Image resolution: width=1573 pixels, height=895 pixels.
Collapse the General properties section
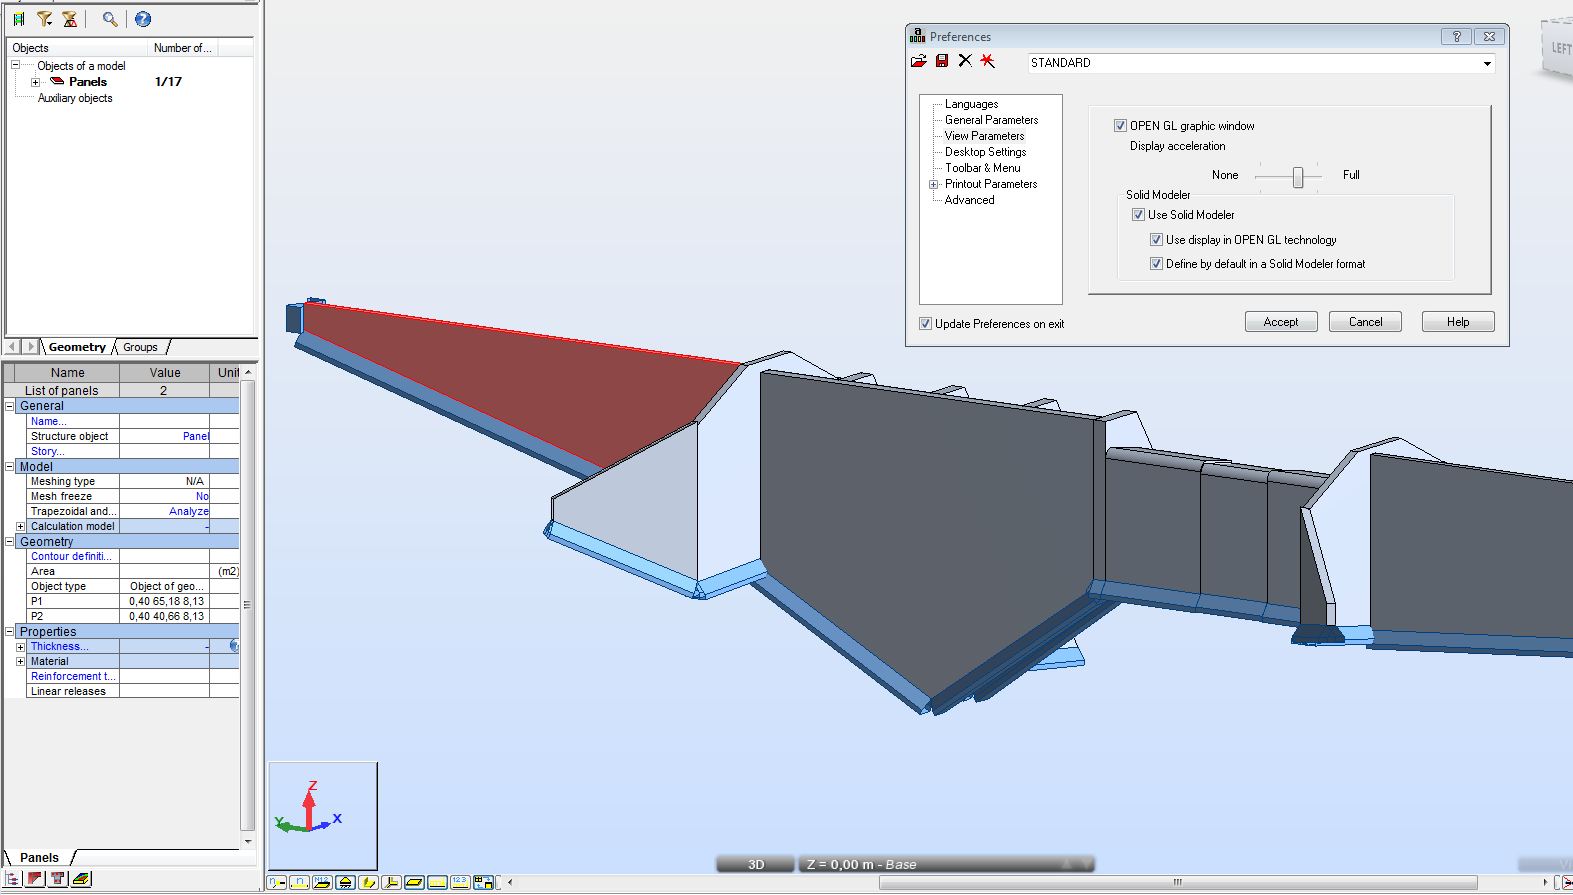[x=10, y=406]
